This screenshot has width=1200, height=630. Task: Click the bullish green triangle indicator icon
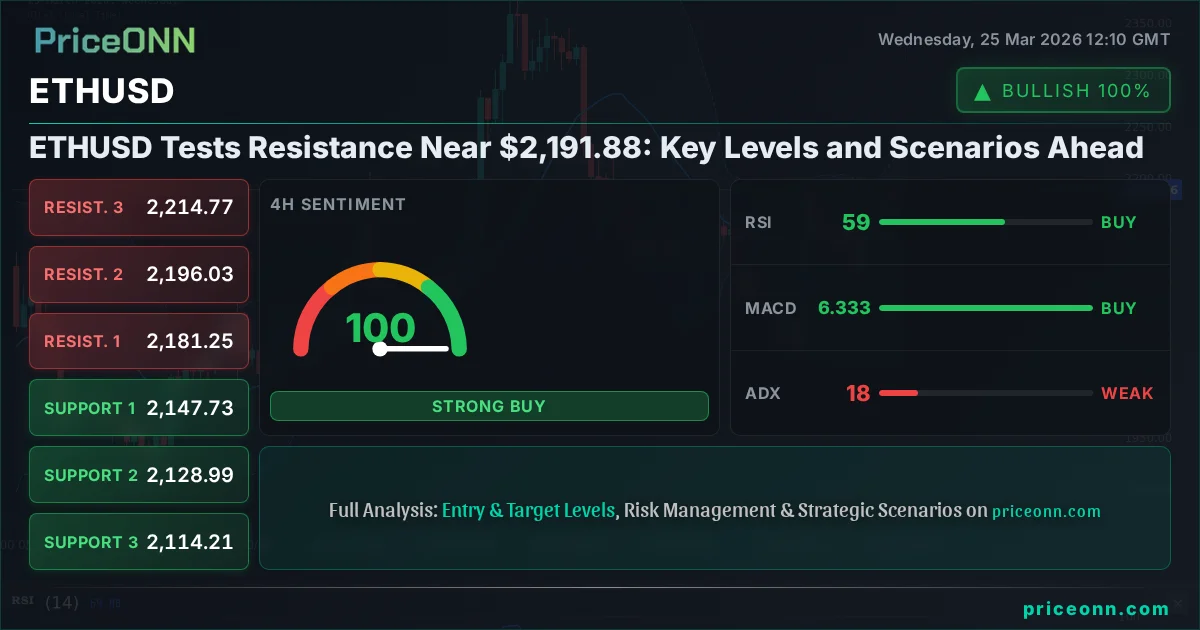tap(983, 90)
